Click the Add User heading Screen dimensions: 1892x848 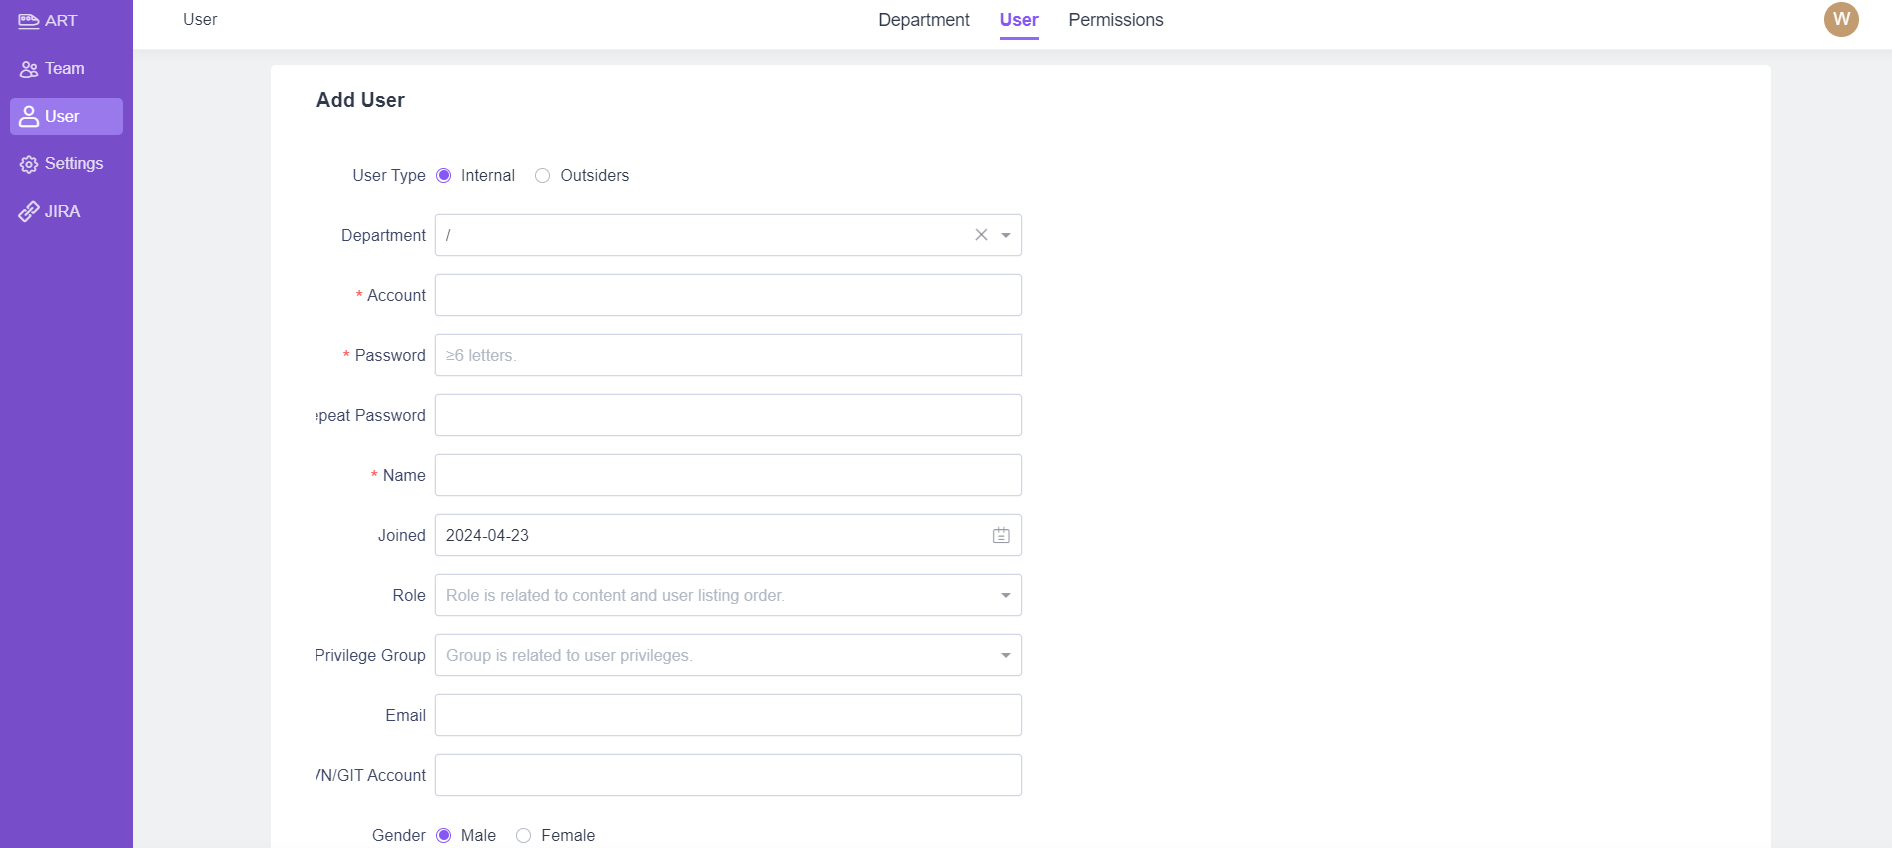click(360, 100)
